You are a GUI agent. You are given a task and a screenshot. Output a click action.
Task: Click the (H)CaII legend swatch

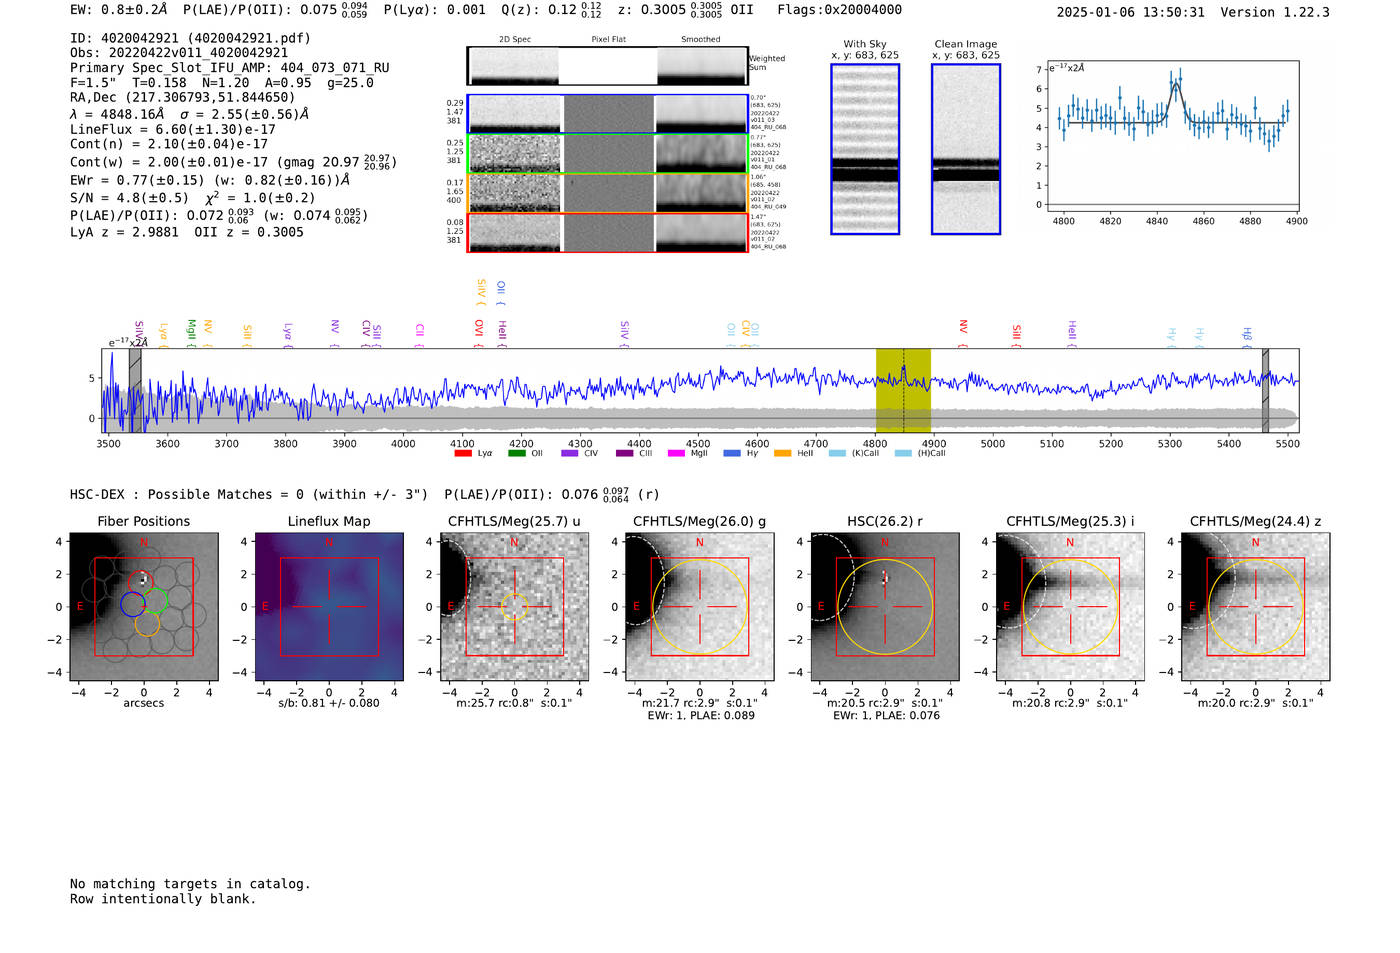pos(903,454)
